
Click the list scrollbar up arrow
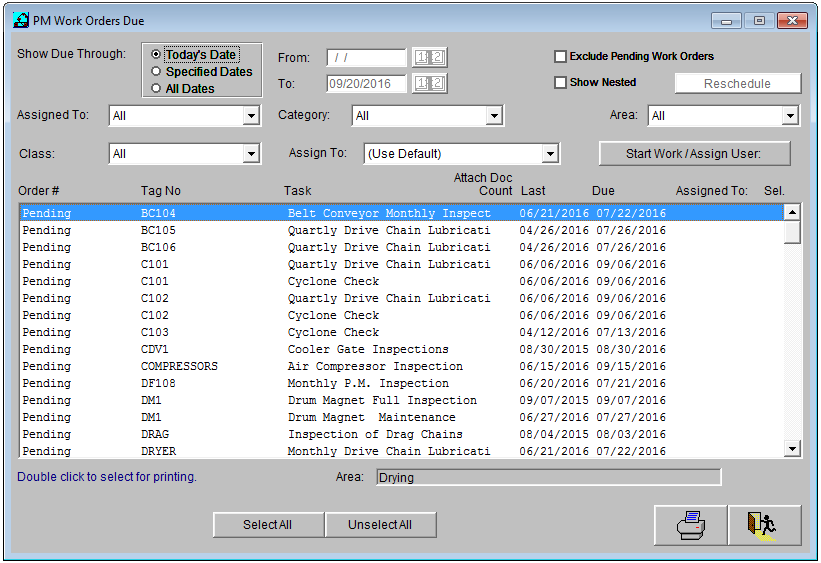[792, 212]
